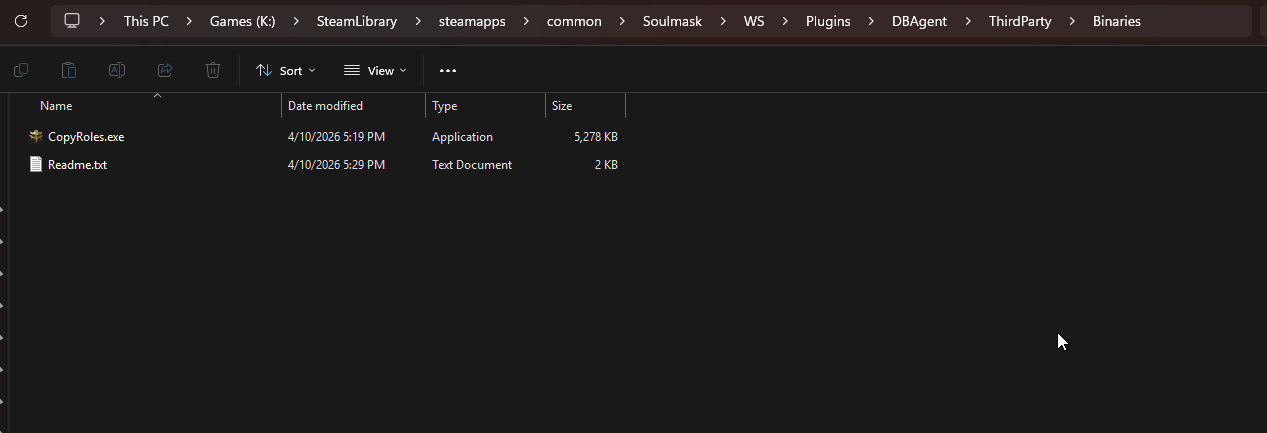
Task: Click the Rename icon in the toolbar
Action: click(117, 70)
